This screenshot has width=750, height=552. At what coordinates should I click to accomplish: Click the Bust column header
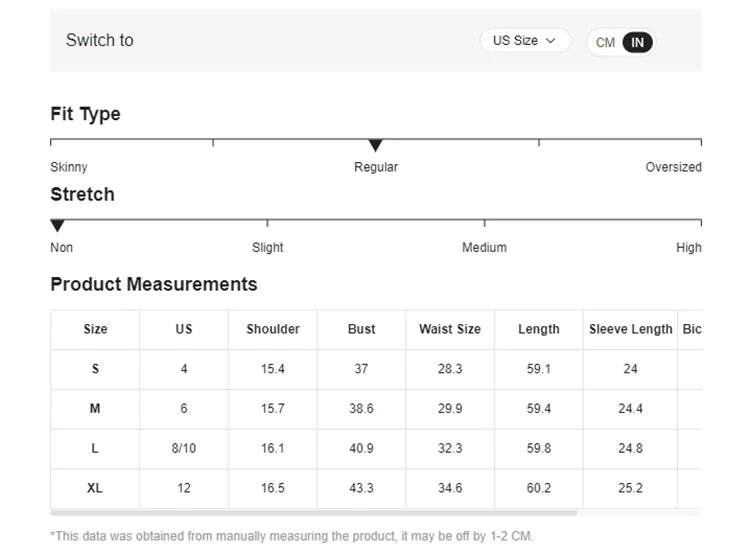tap(362, 329)
